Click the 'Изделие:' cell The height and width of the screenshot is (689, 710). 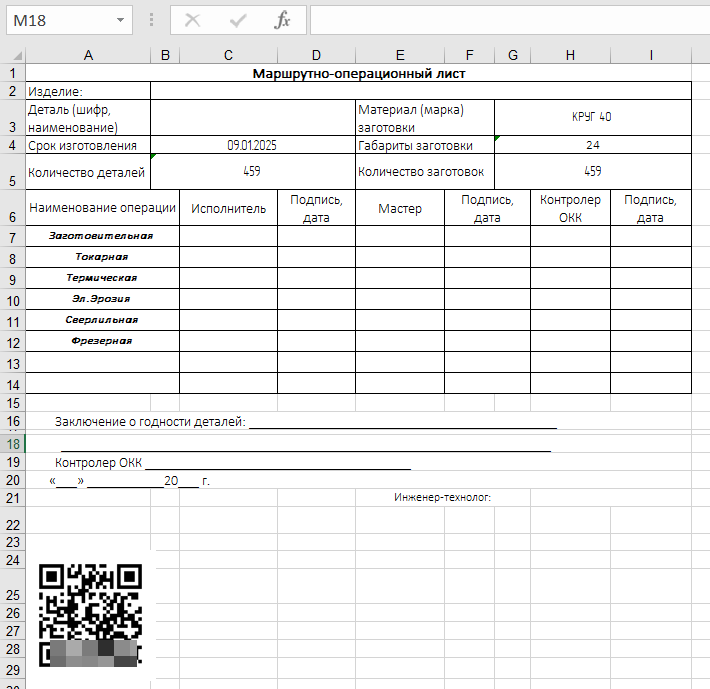click(88, 91)
